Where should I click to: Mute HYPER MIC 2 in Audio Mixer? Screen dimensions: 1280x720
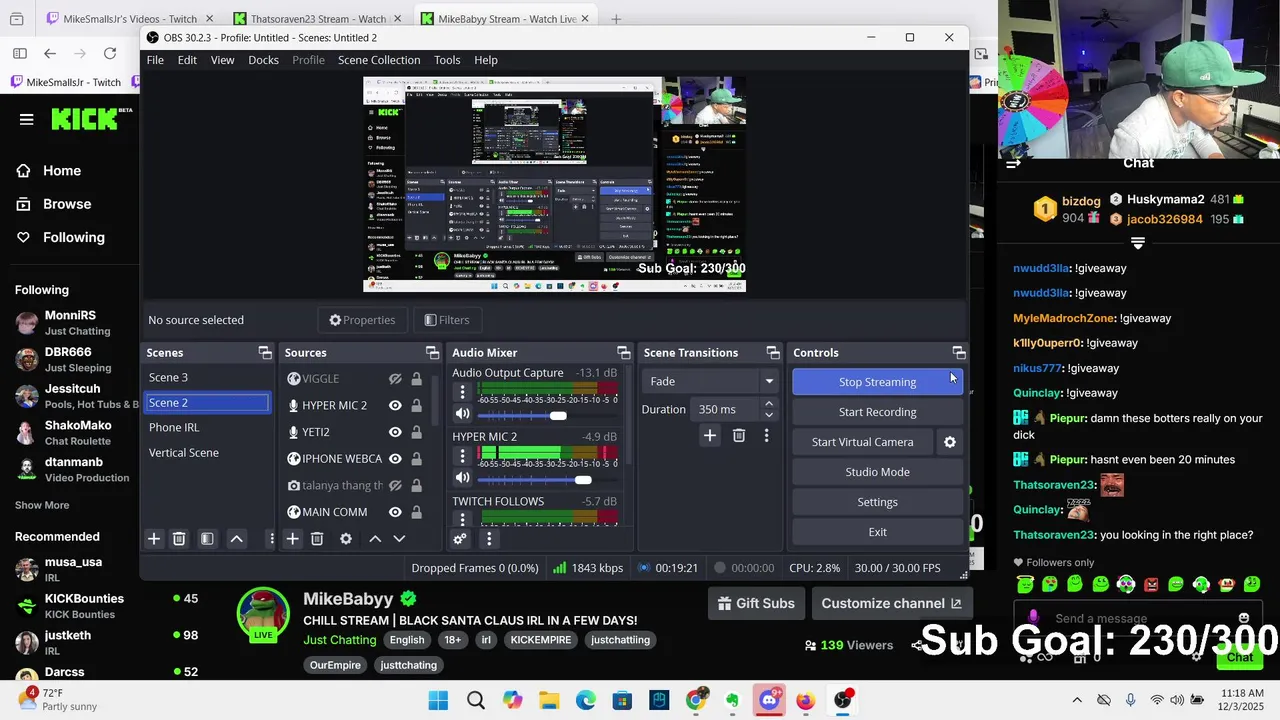462,479
